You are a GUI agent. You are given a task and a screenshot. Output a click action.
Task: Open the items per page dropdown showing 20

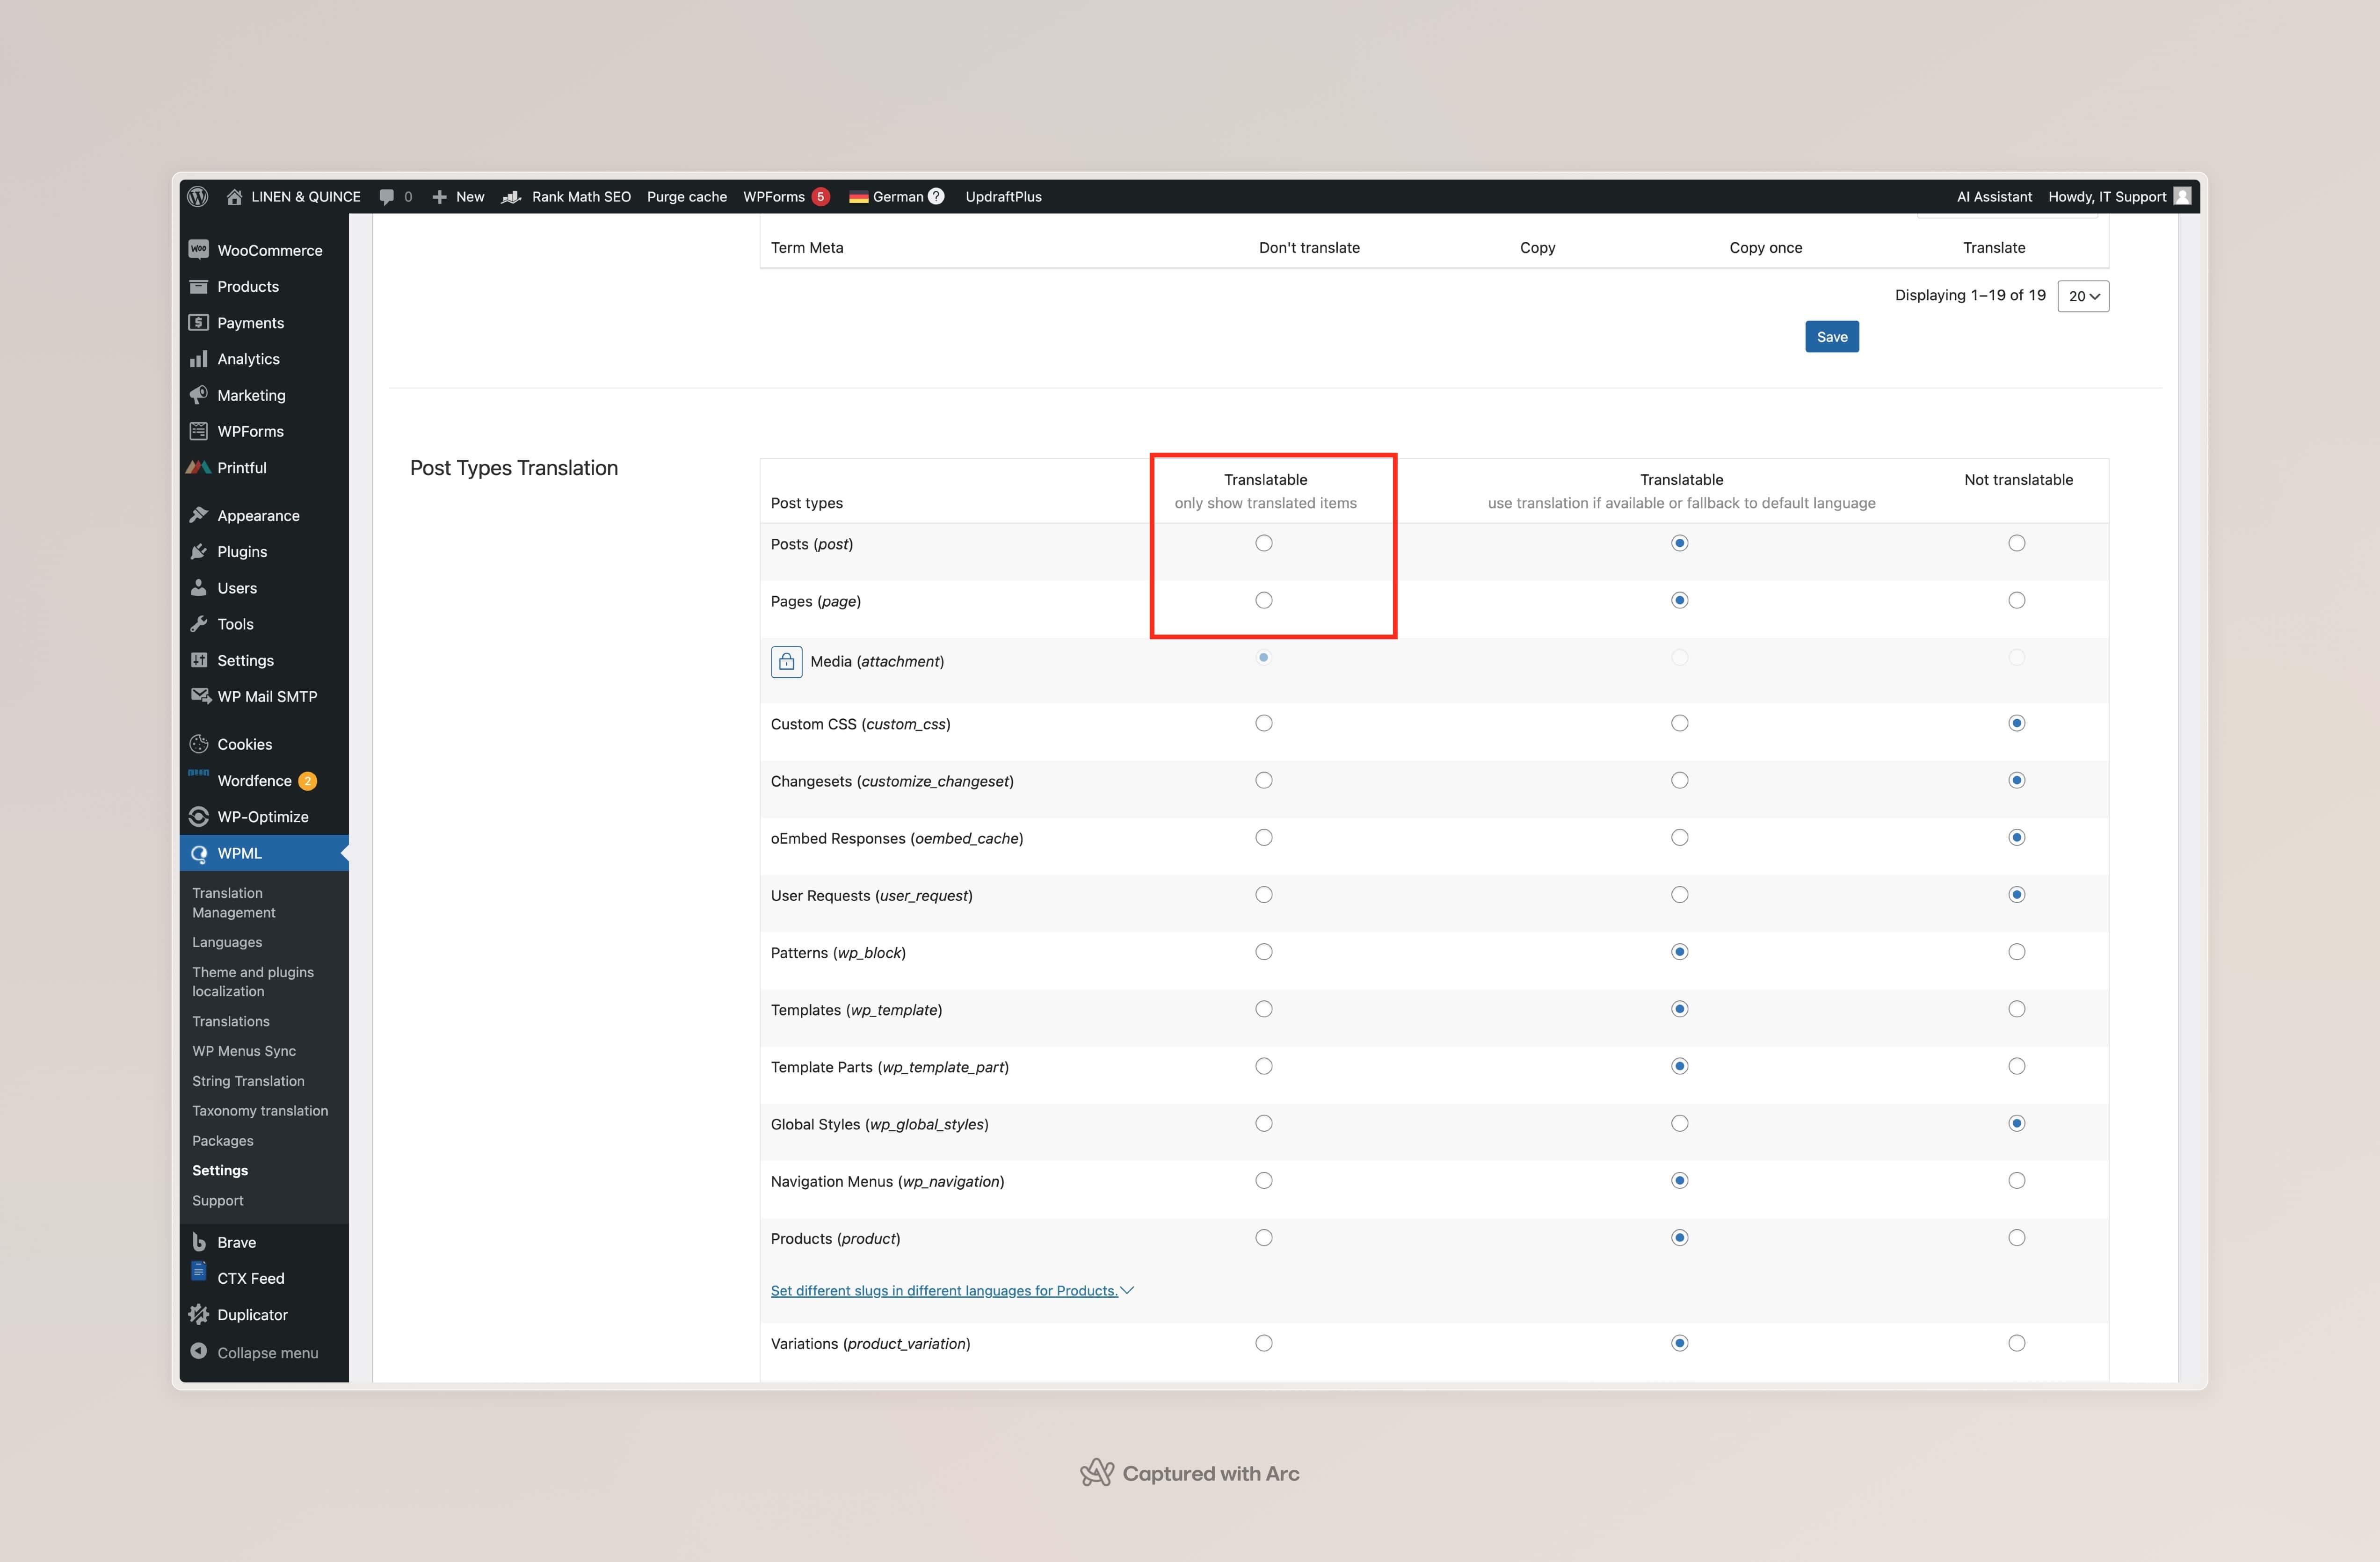tap(2083, 296)
